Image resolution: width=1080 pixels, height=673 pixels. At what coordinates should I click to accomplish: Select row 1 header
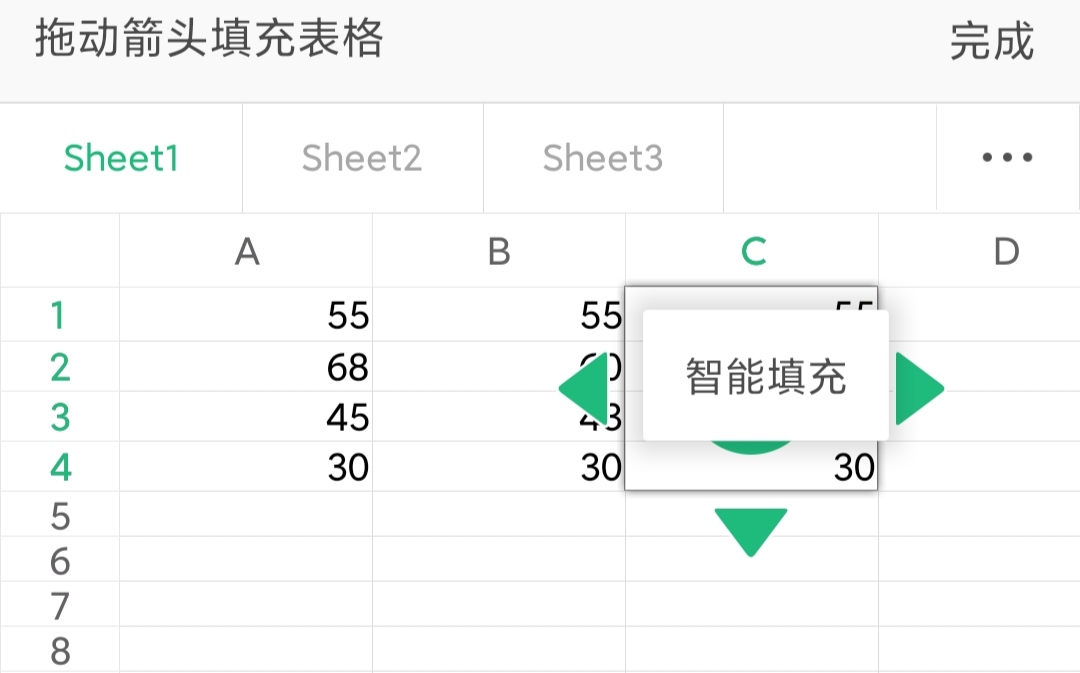pos(59,316)
